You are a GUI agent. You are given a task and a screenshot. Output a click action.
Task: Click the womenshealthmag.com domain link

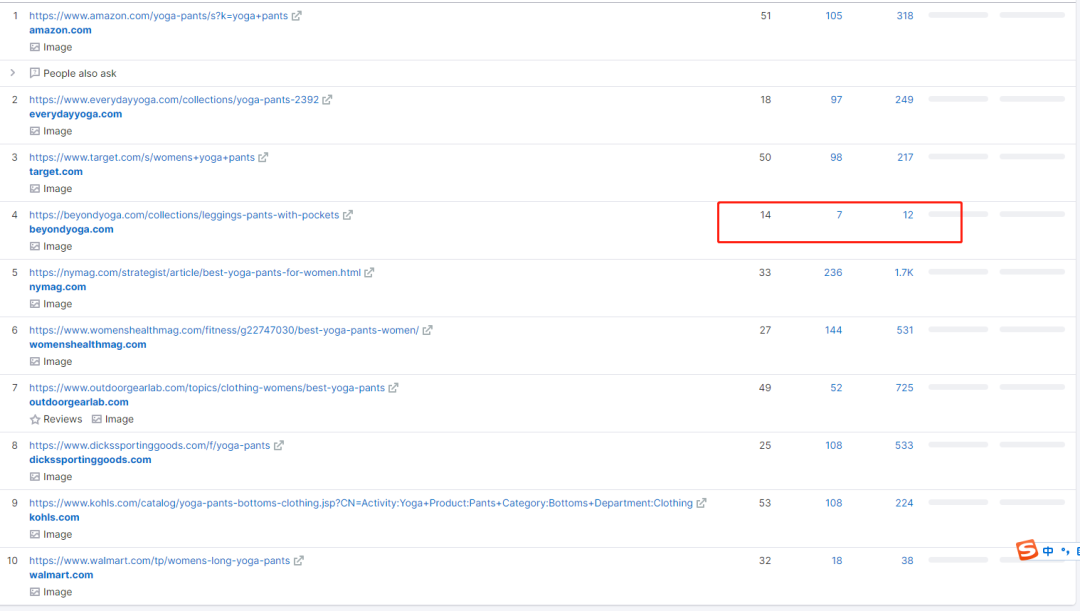[x=88, y=344]
